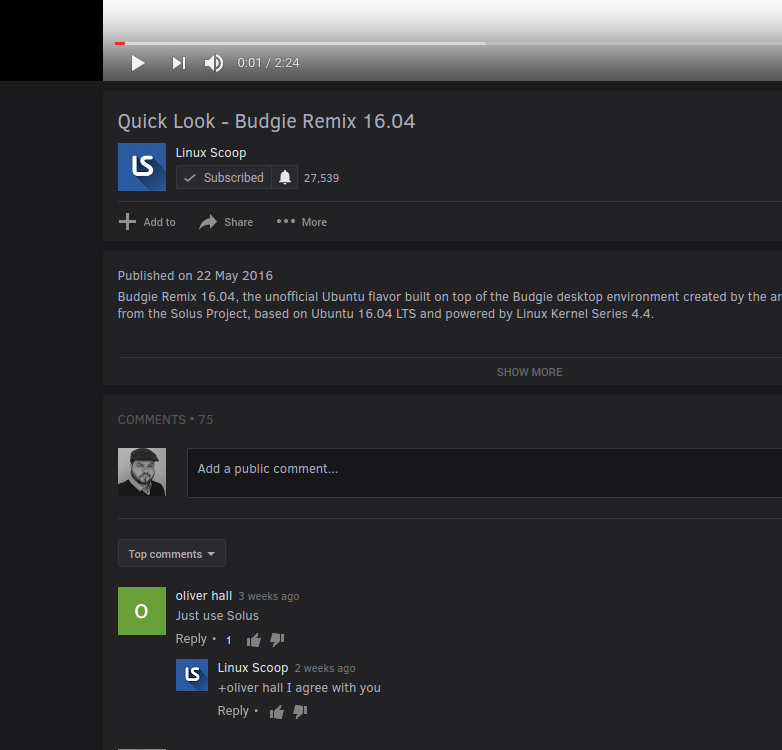Click the '3 weeks ago' timestamp

269,596
